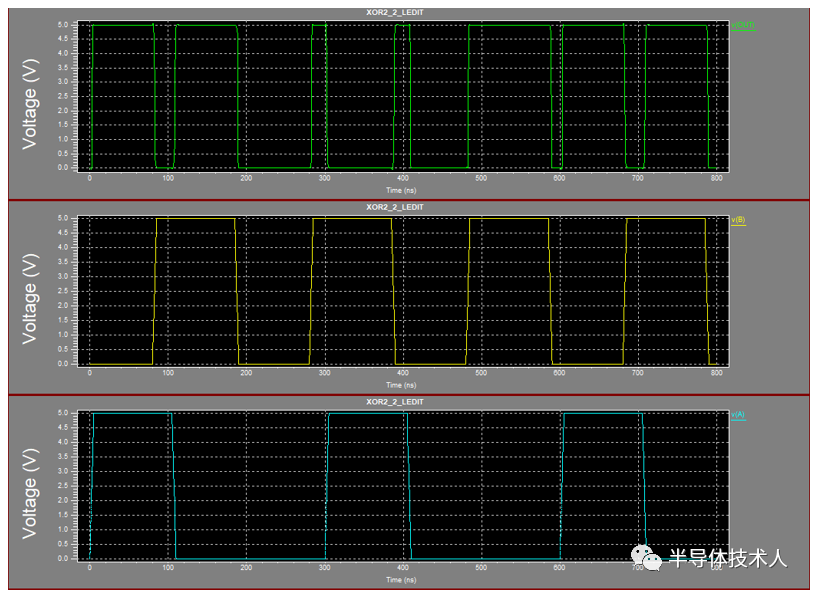
Task: Click the middle chart title XOR2_2_LEDIT
Action: 395,207
